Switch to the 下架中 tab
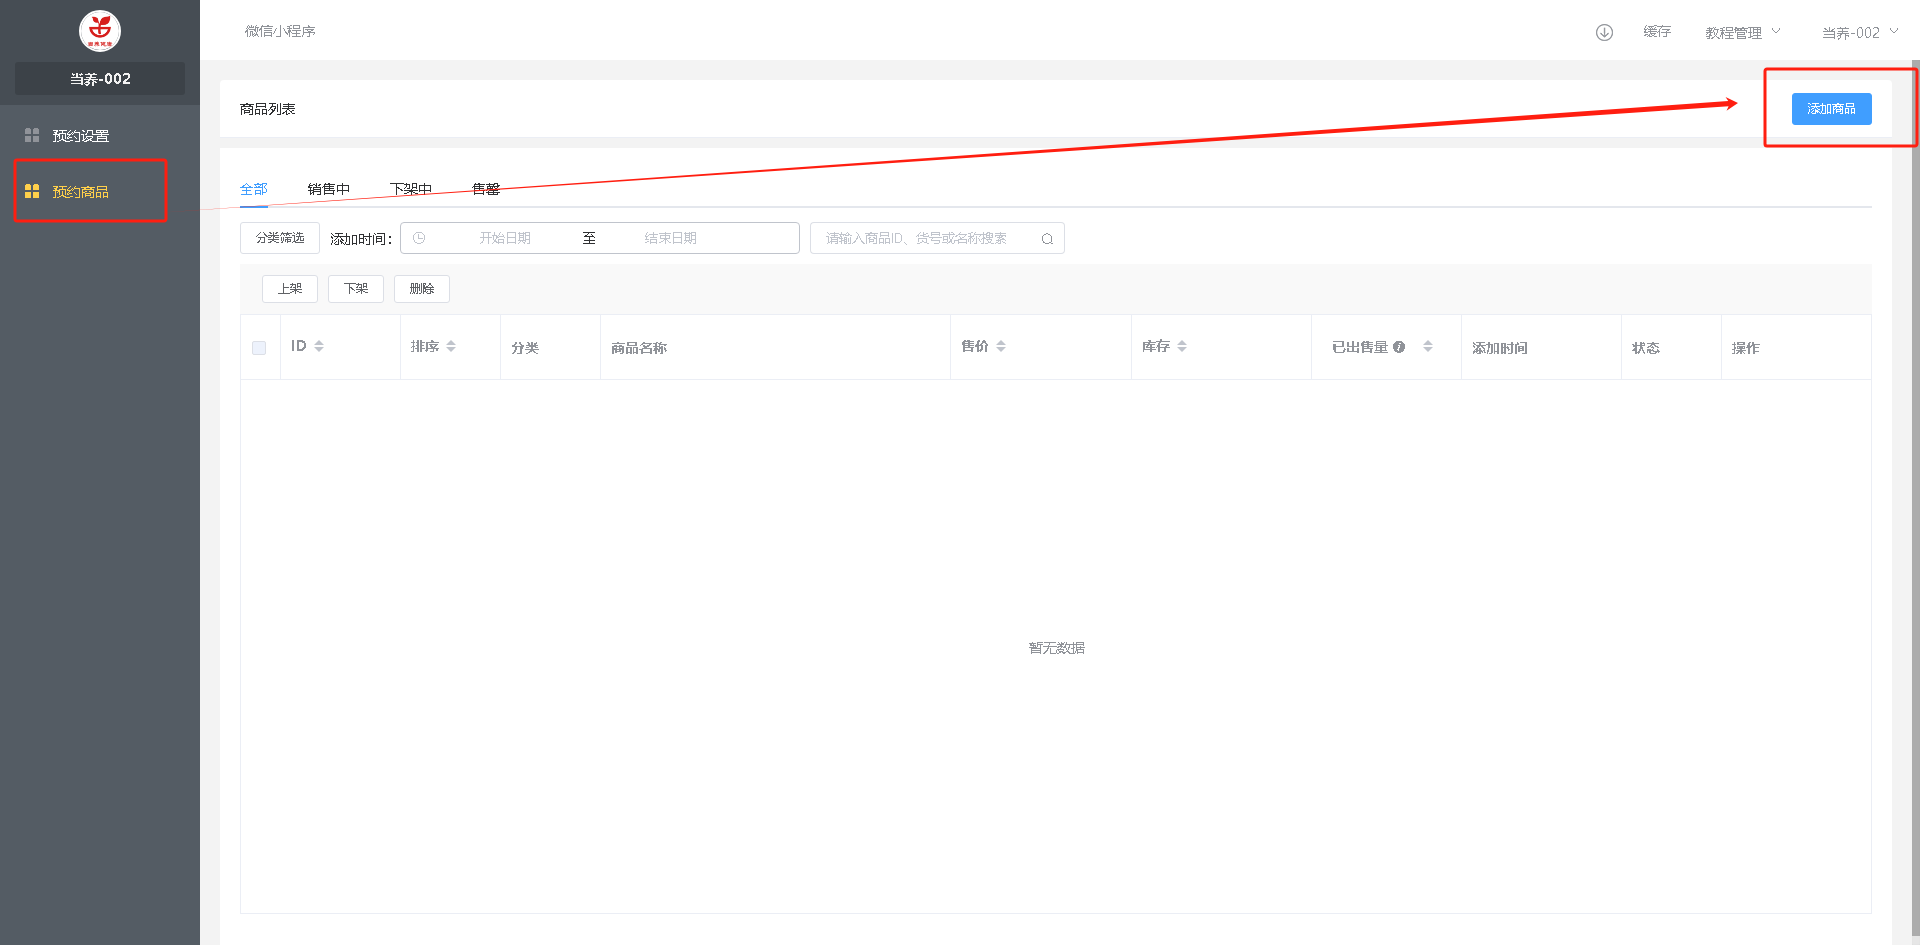The width and height of the screenshot is (1920, 945). point(410,189)
